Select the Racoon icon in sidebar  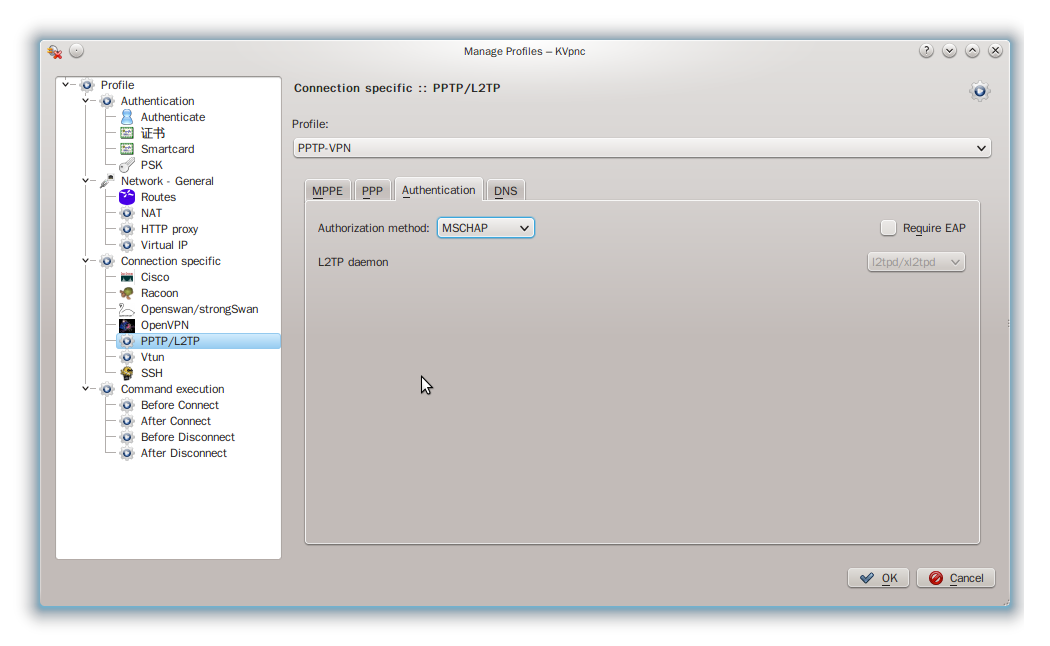click(127, 293)
